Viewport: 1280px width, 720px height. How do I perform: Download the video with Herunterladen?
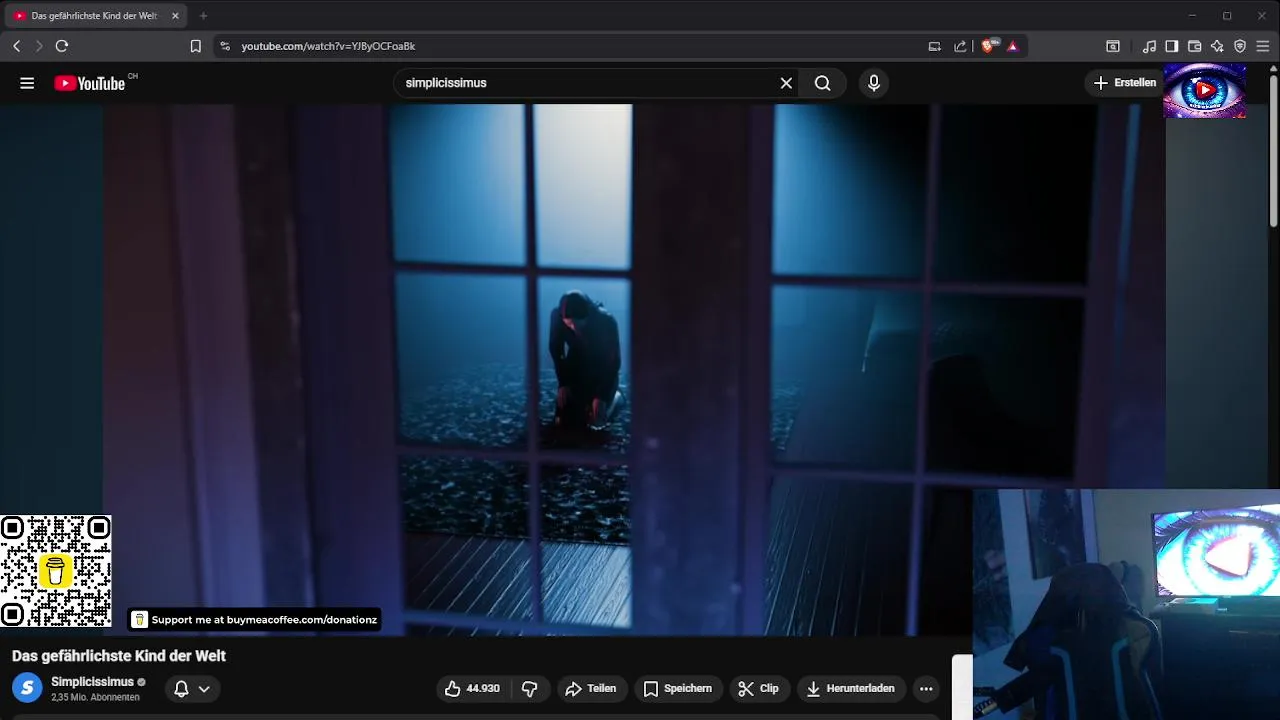coord(851,688)
